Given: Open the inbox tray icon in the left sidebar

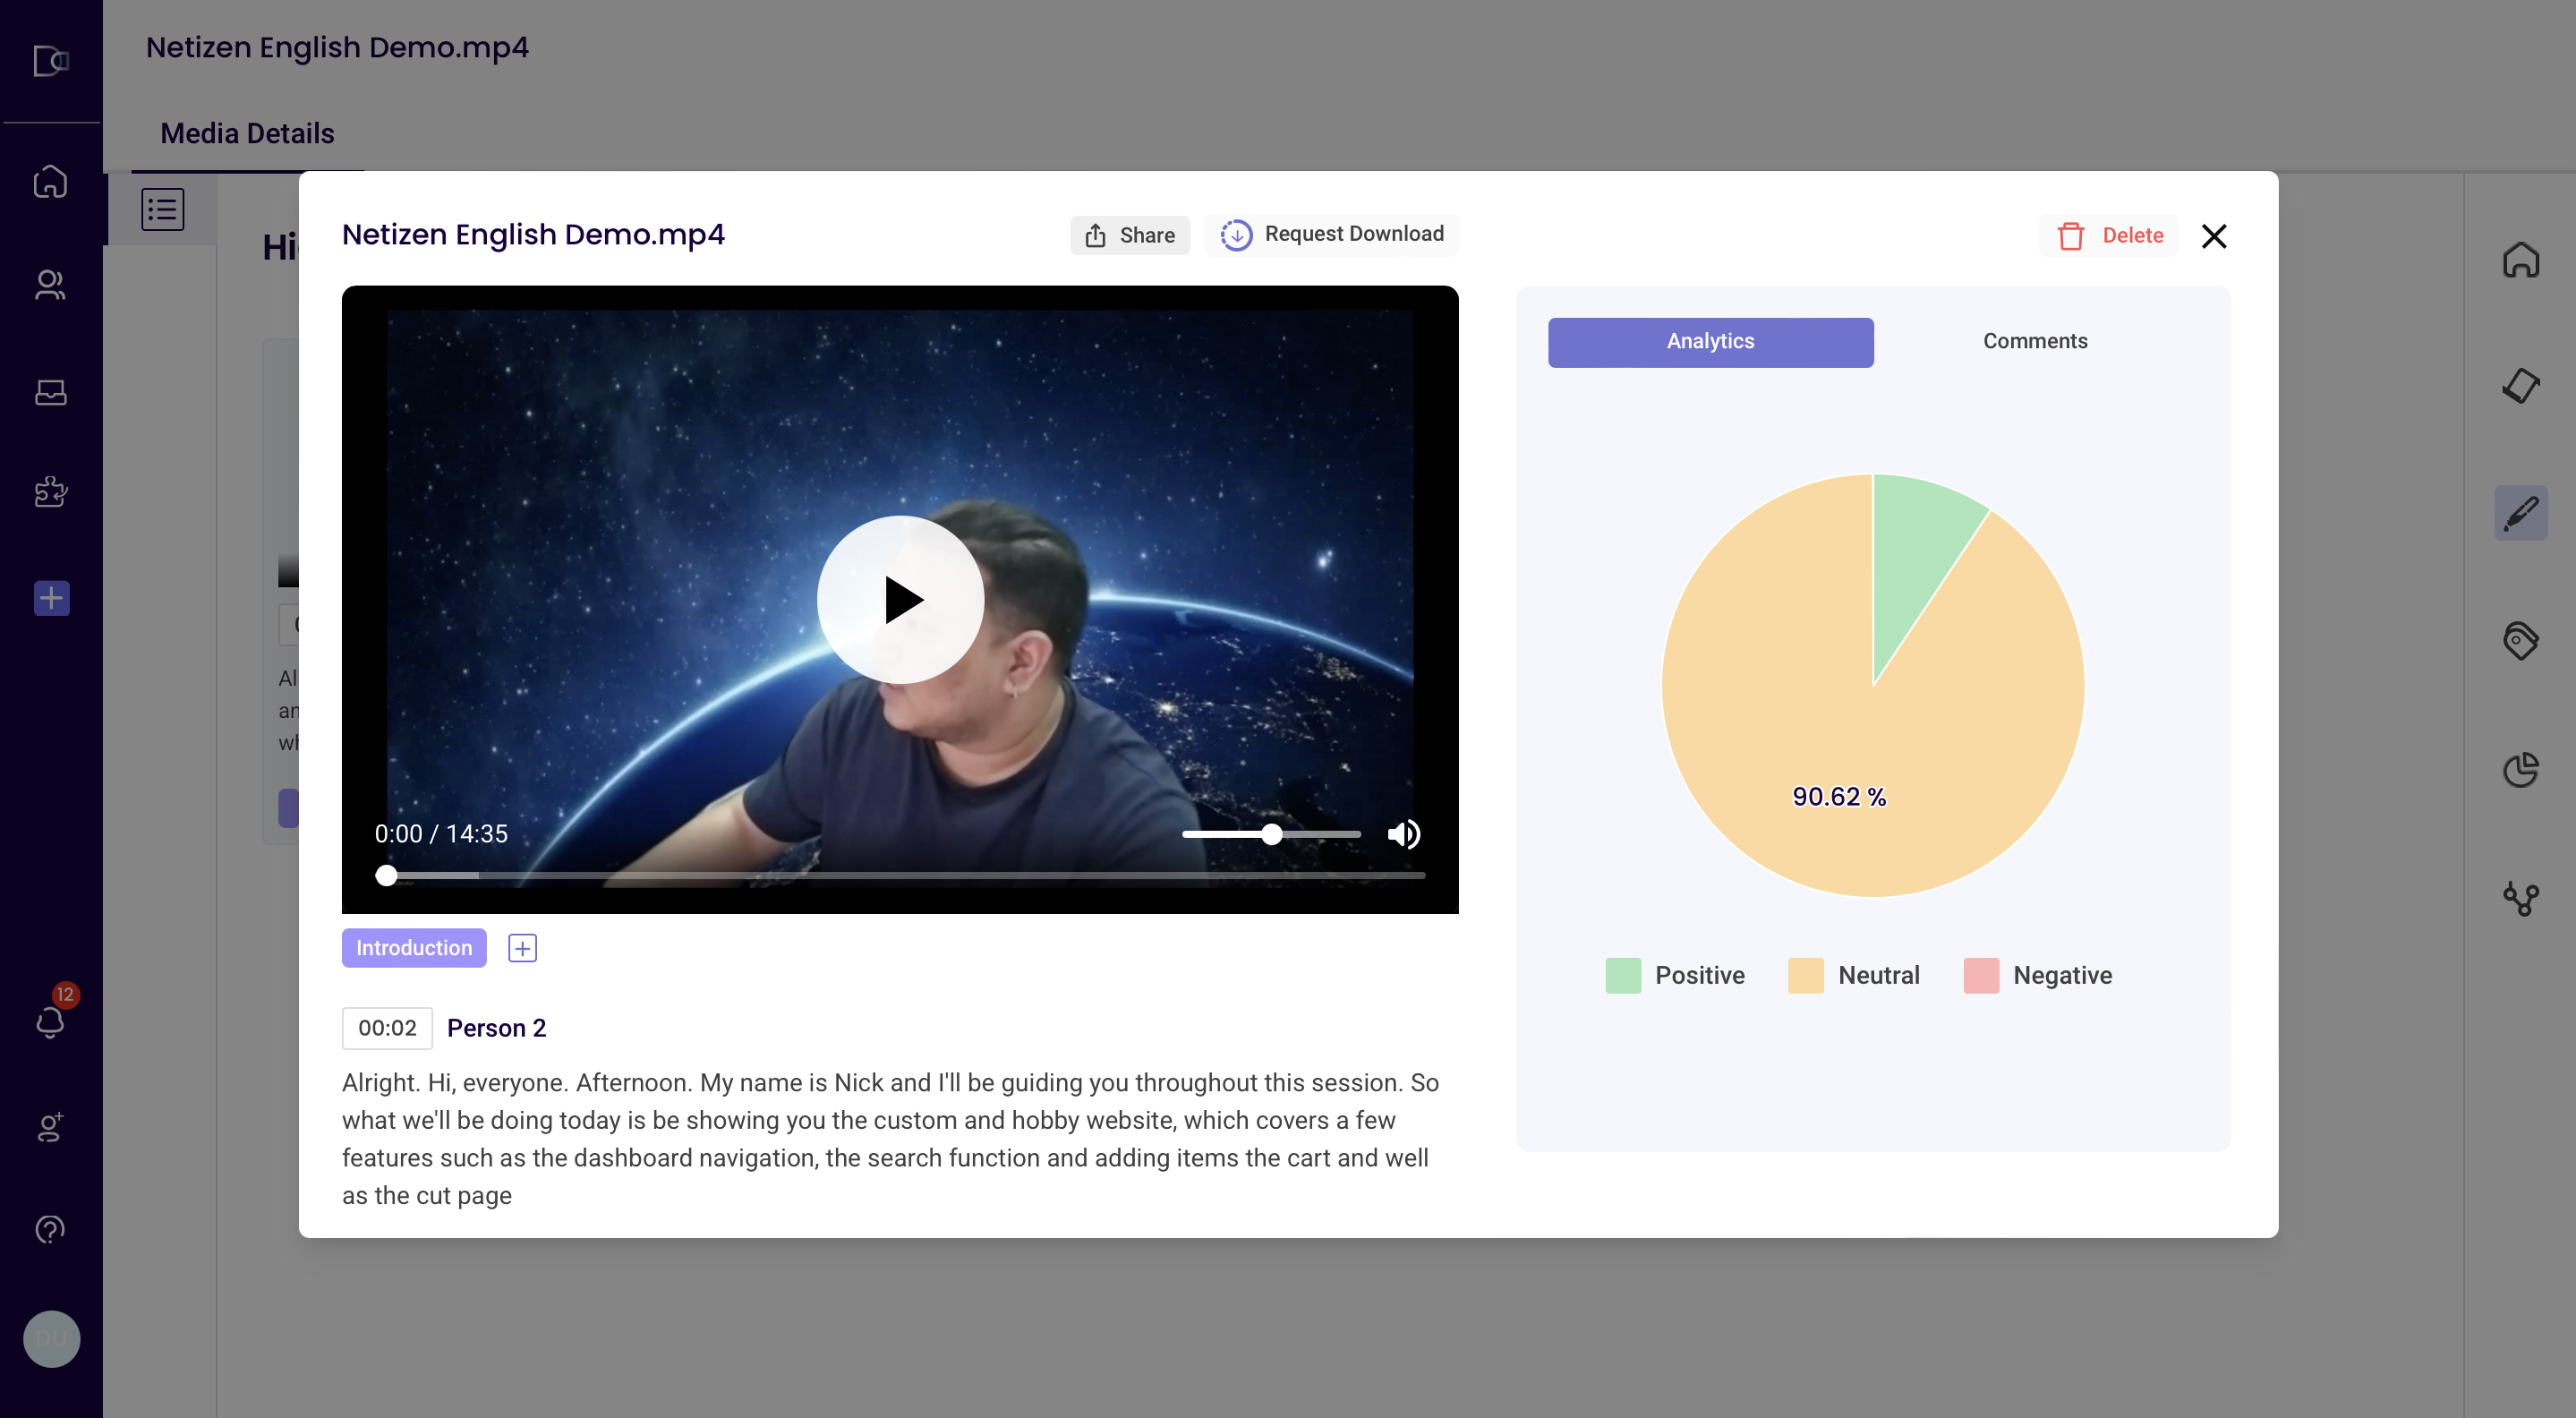Looking at the screenshot, I should [49, 392].
